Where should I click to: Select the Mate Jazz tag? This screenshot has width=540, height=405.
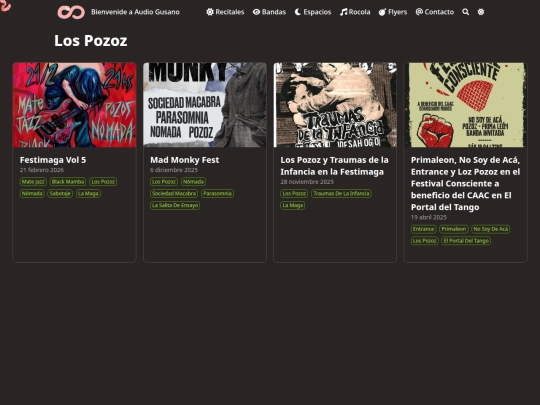pyautogui.click(x=33, y=181)
